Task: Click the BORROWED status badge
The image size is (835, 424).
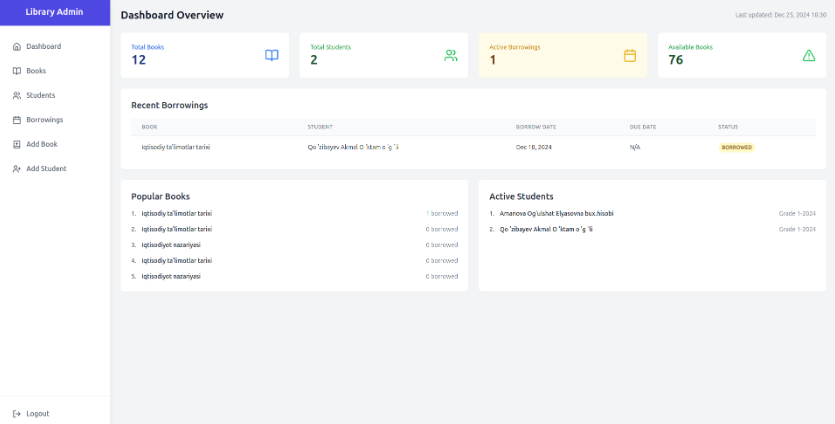Action: pos(736,147)
